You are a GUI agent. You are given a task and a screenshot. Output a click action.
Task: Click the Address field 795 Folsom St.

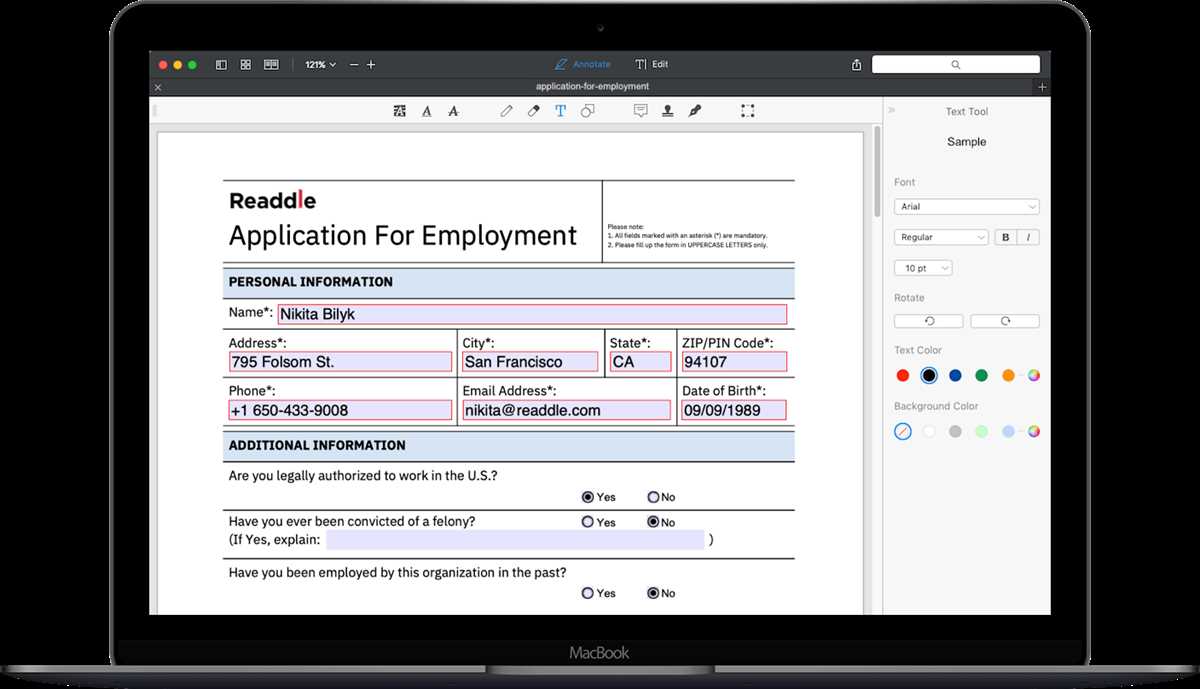coord(340,362)
